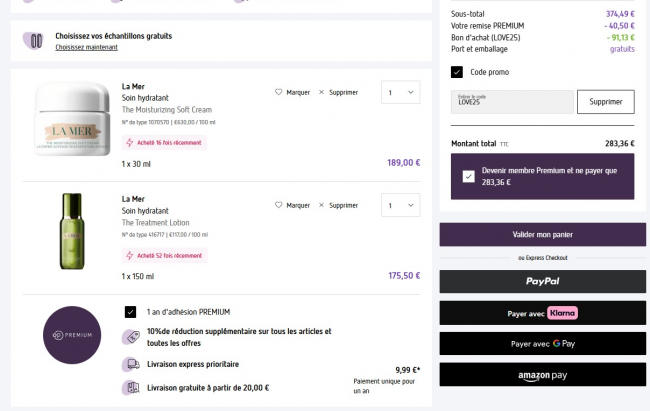
Task: Click heart icon for The Treatment Lotion
Action: [279, 205]
